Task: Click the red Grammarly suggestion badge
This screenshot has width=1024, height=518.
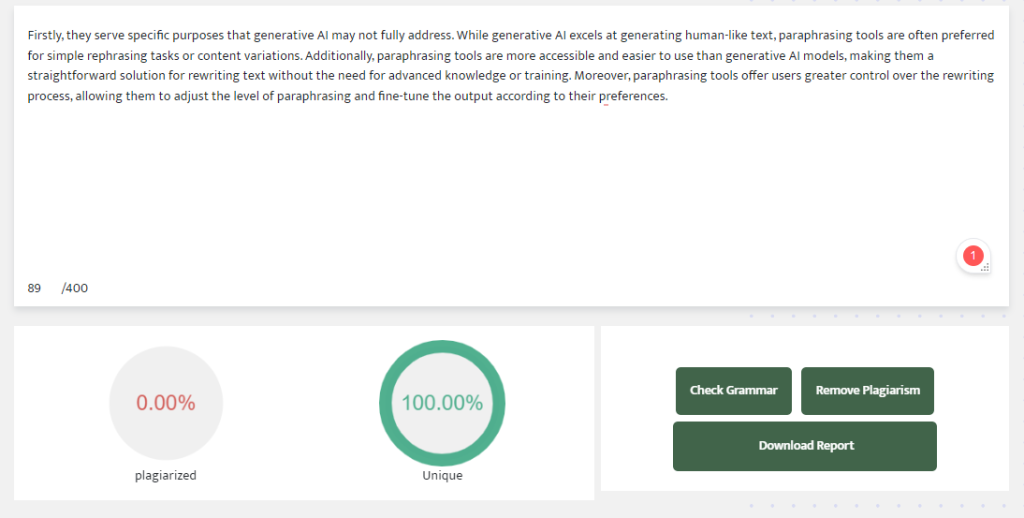Action: tap(972, 256)
